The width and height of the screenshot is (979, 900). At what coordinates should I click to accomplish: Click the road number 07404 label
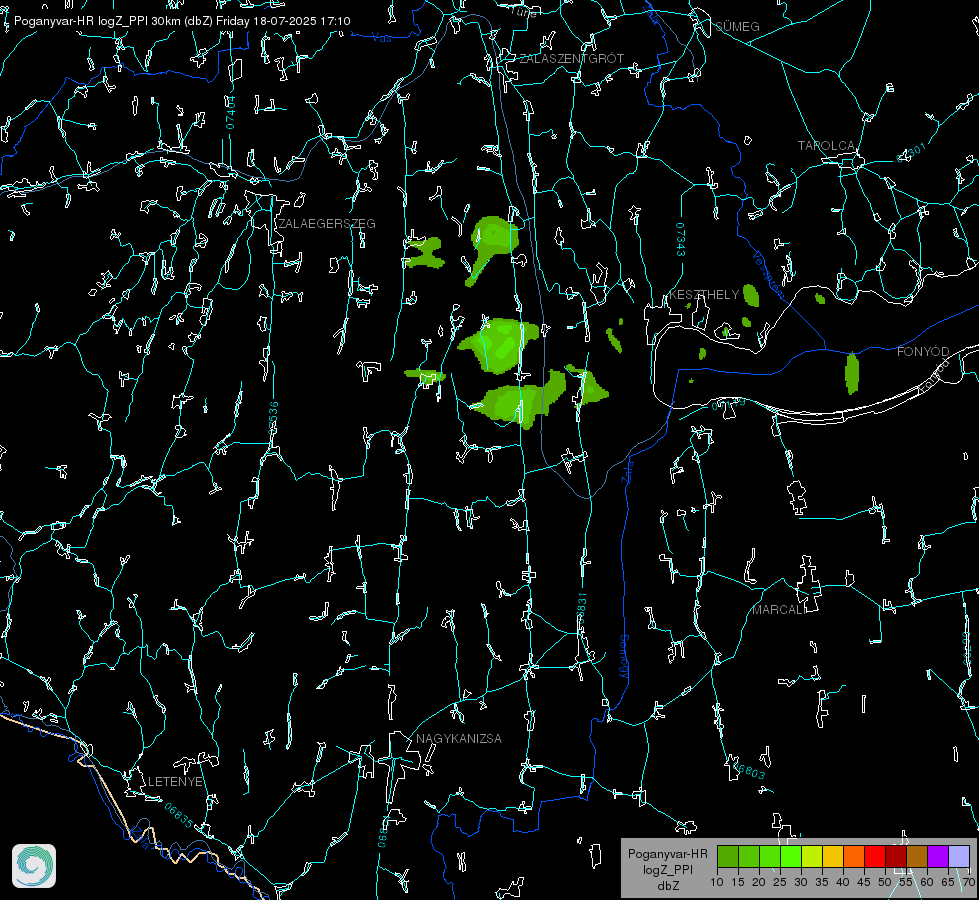coord(231,112)
